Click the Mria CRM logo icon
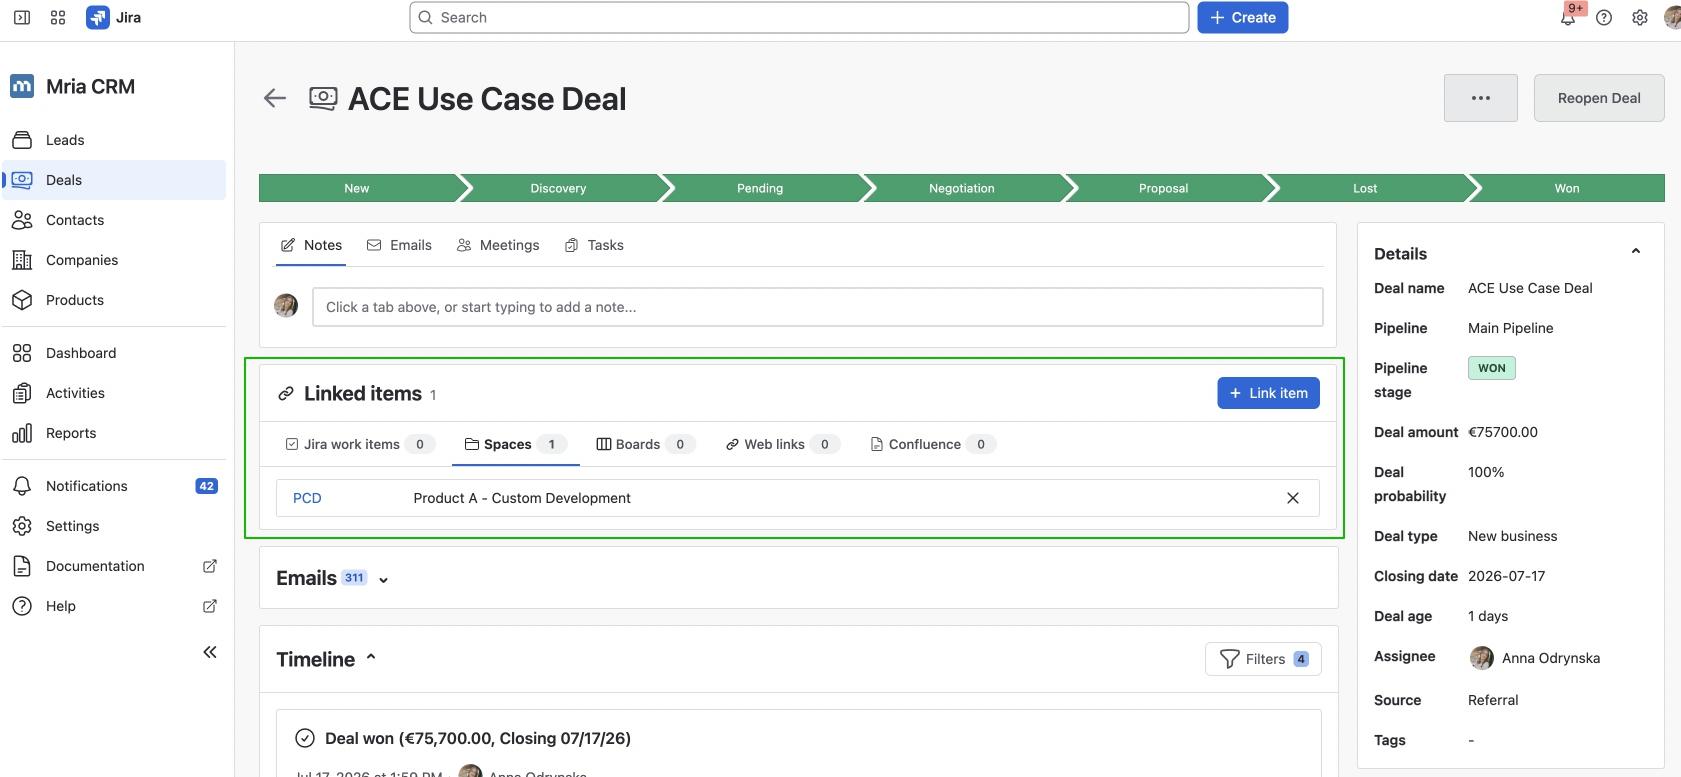 pyautogui.click(x=22, y=86)
